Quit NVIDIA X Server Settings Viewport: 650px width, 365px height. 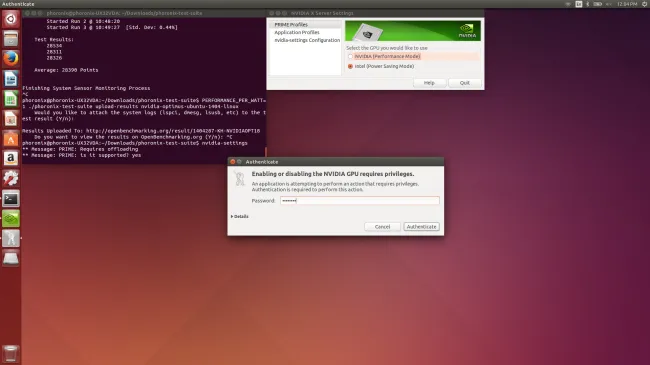click(x=465, y=83)
